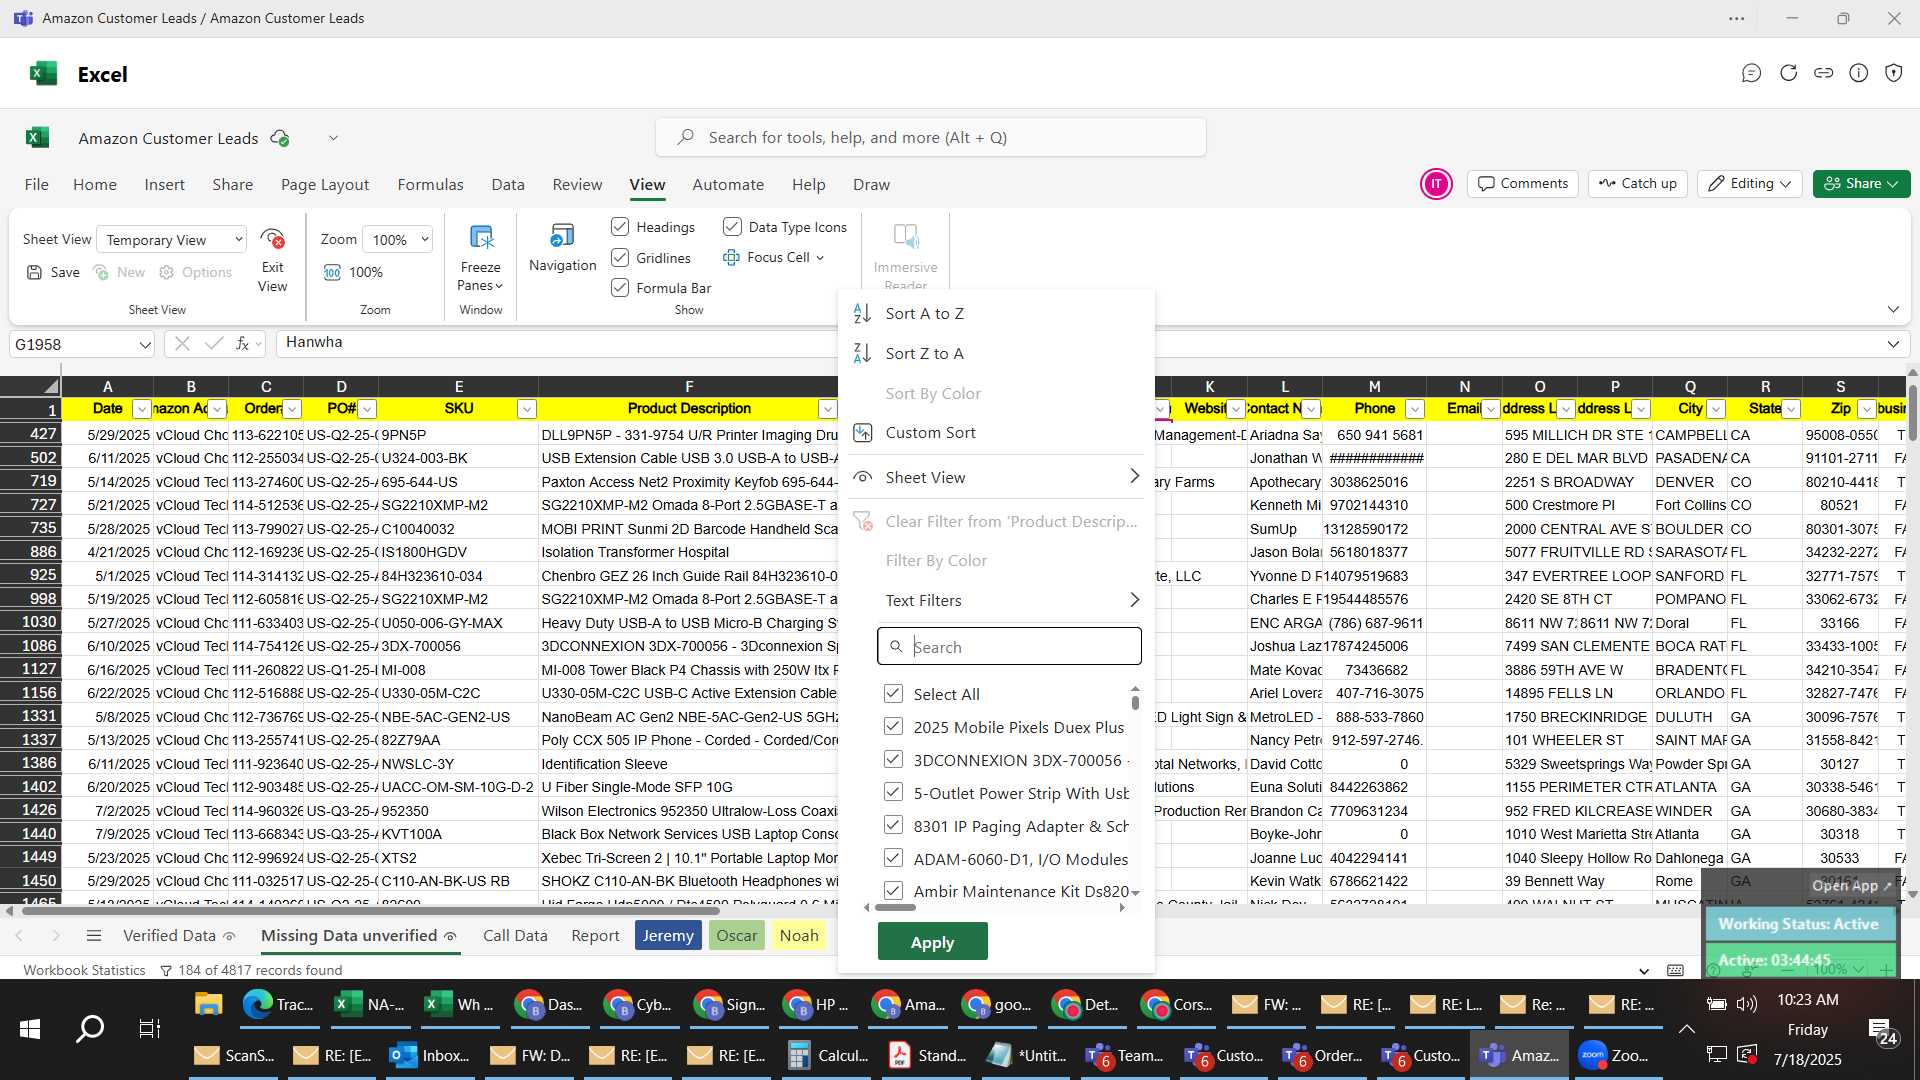The height and width of the screenshot is (1080, 1920).
Task: Toggle the Headings checkbox
Action: coord(620,227)
